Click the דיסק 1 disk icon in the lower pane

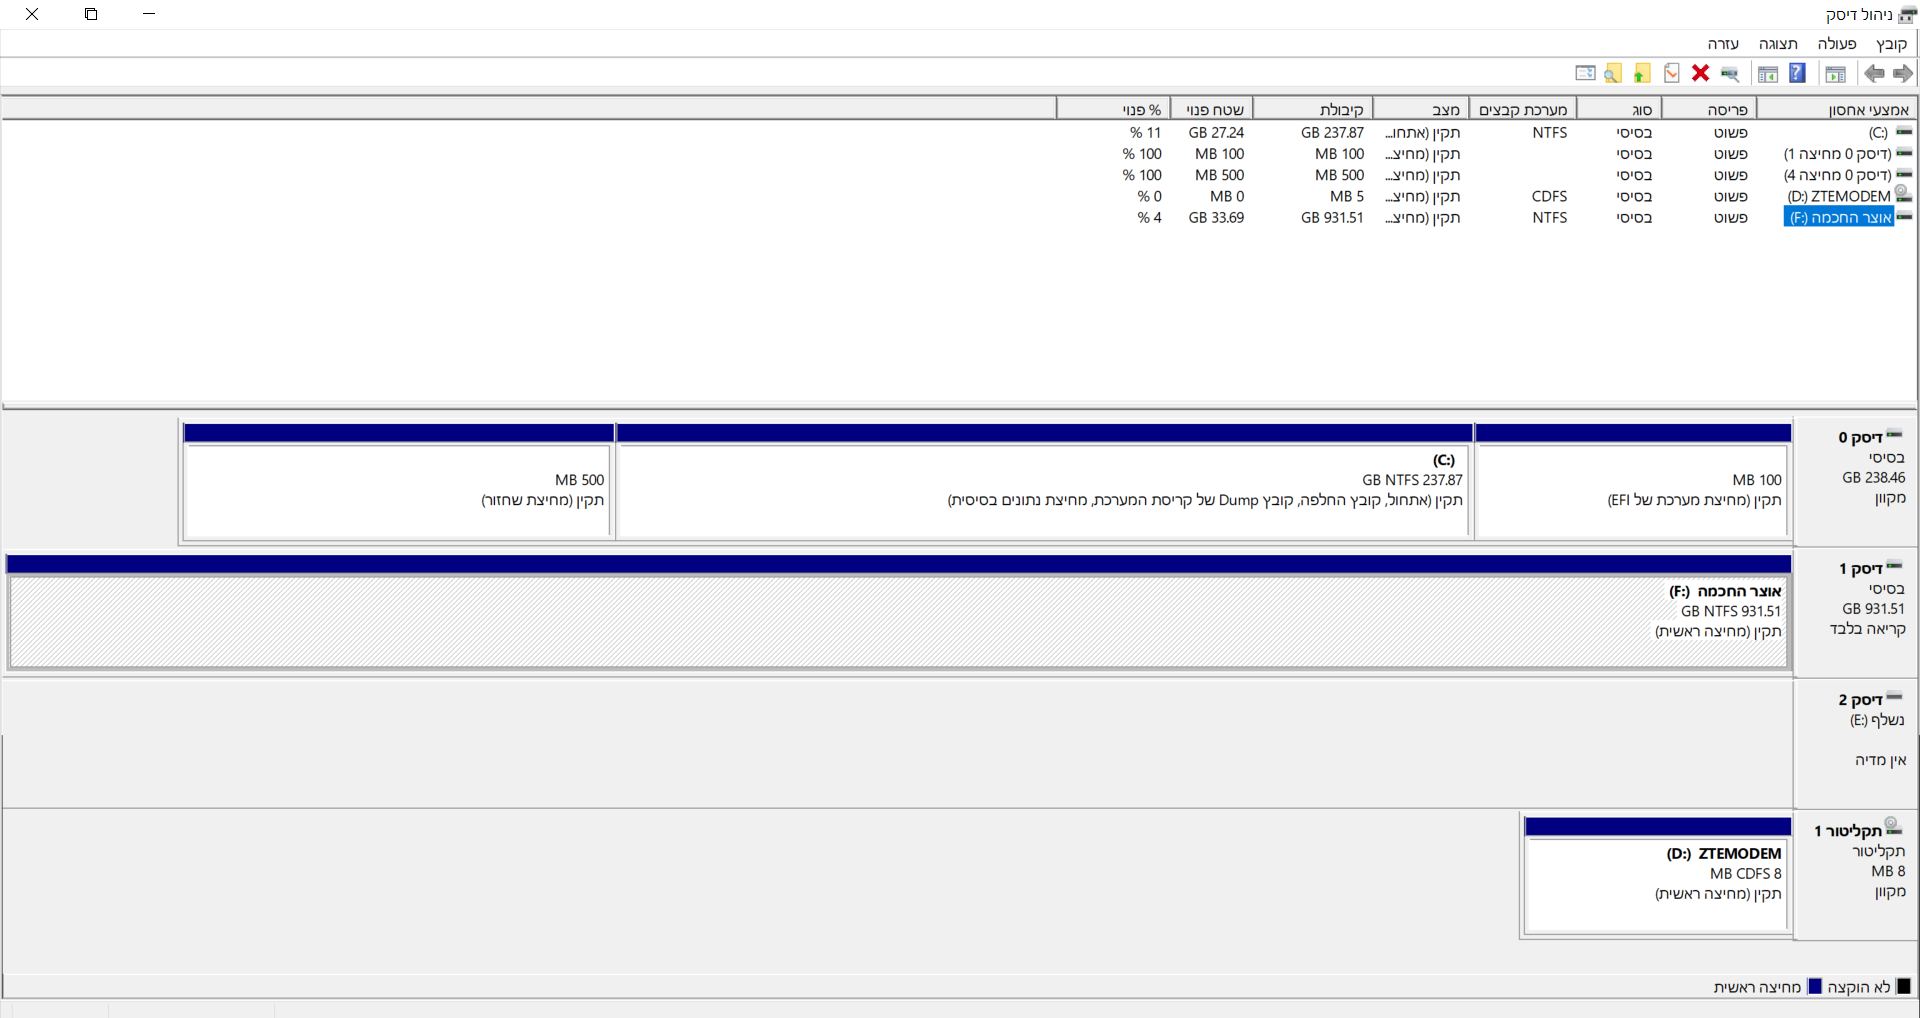click(1895, 566)
